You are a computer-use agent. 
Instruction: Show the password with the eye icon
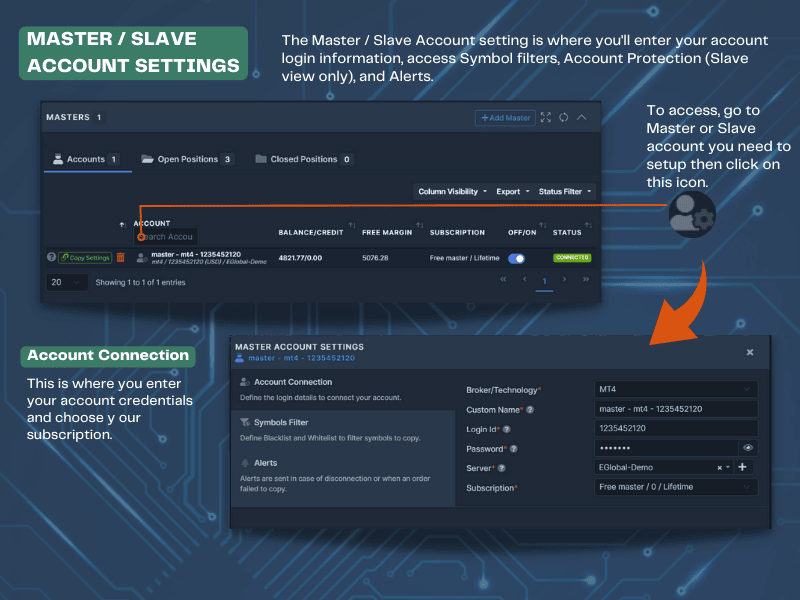coord(747,448)
